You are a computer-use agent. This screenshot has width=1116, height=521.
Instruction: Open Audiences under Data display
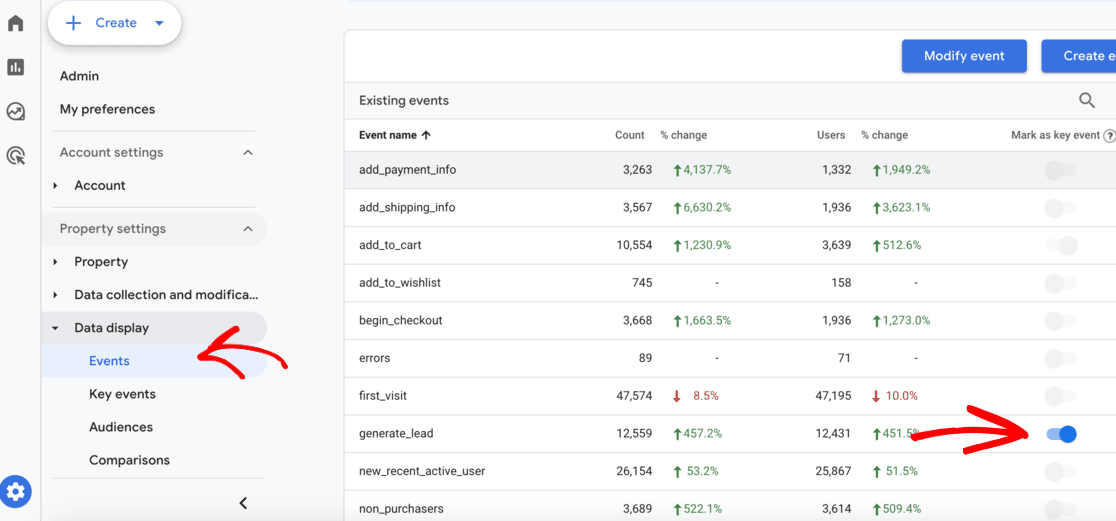[121, 427]
